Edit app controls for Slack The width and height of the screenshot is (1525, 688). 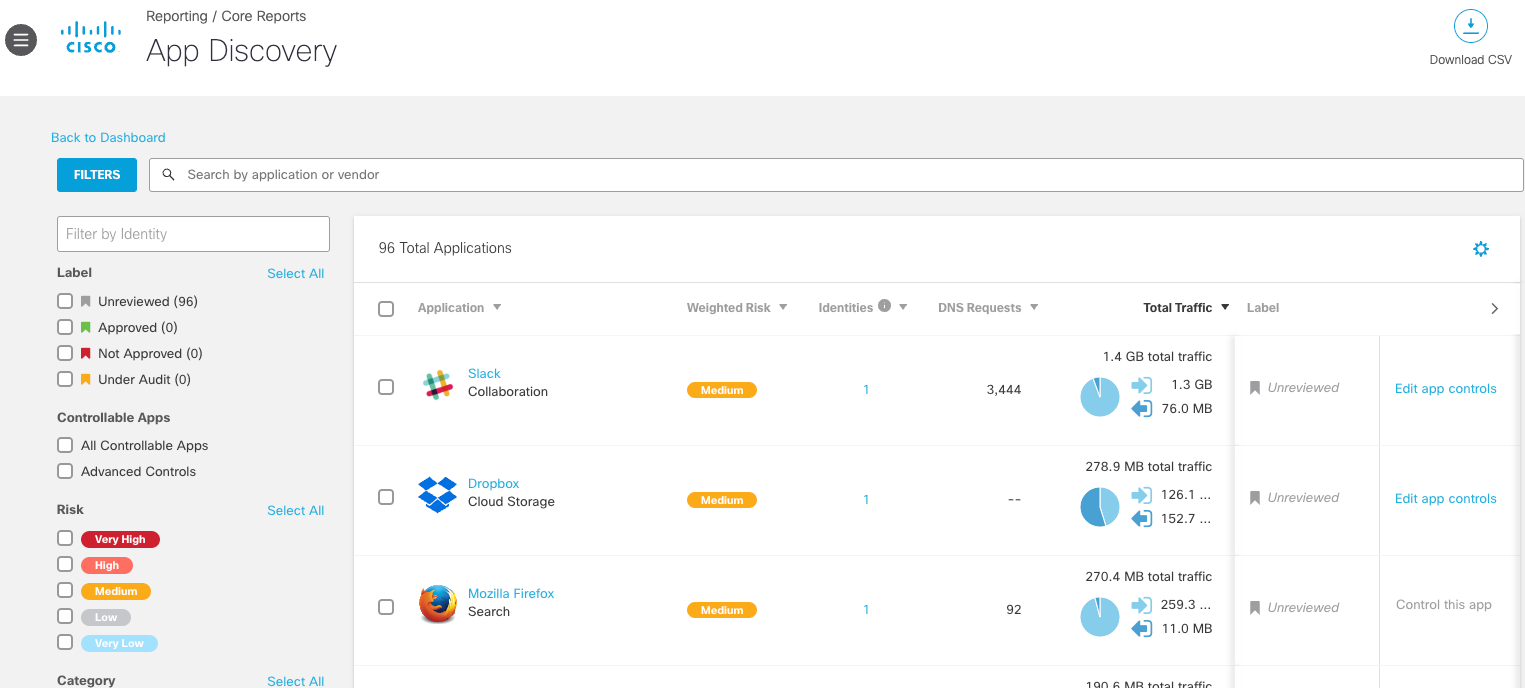1445,389
